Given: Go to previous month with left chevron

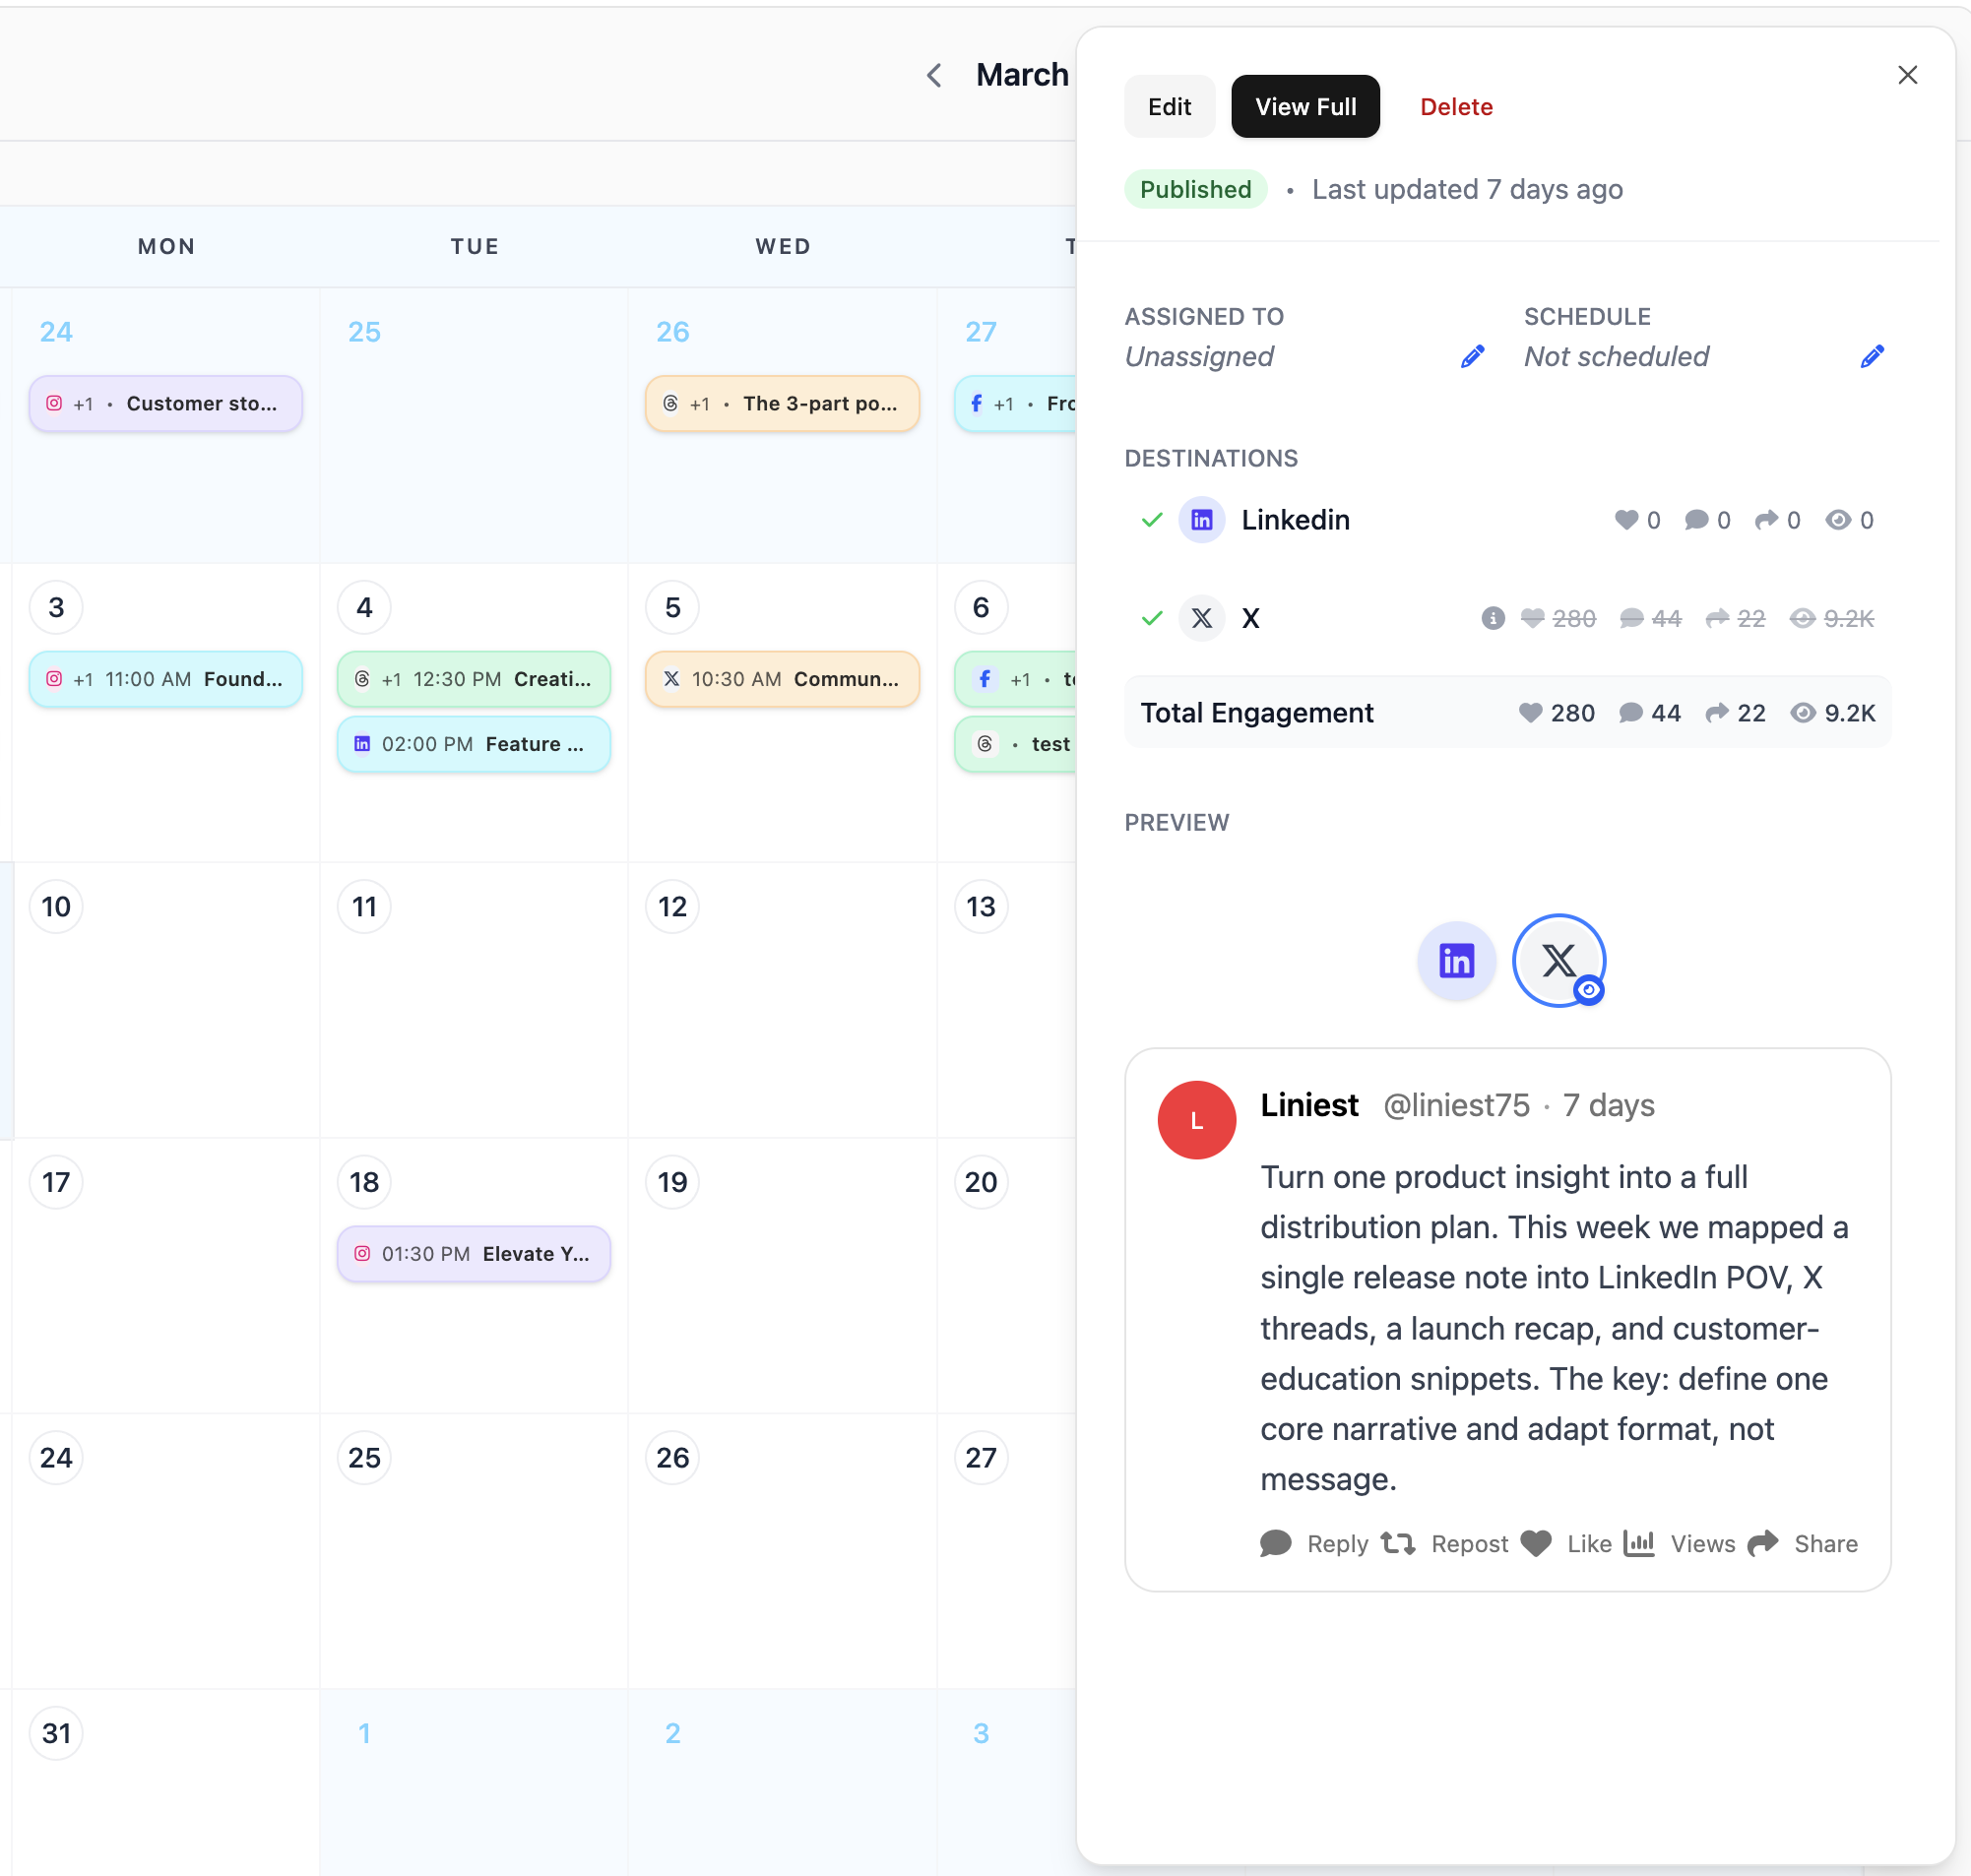Looking at the screenshot, I should point(934,75).
